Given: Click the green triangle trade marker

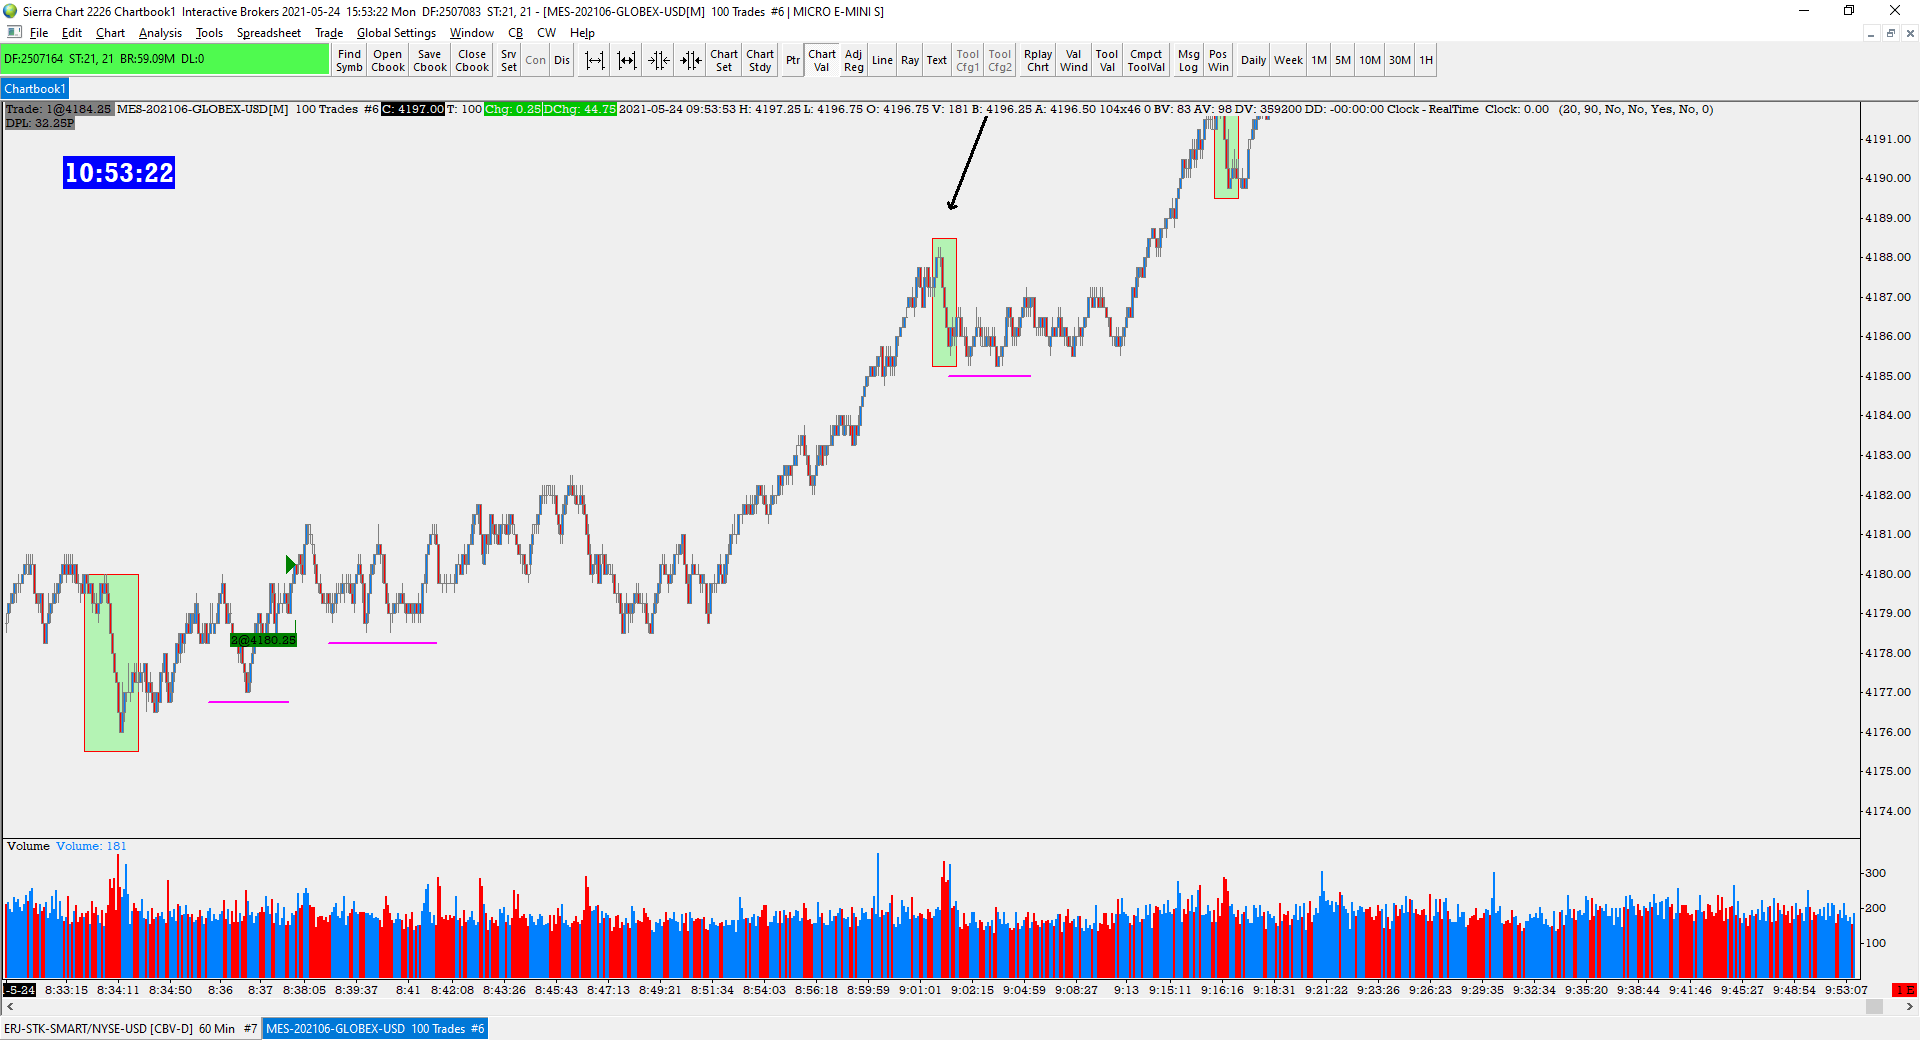Looking at the screenshot, I should coord(290,565).
